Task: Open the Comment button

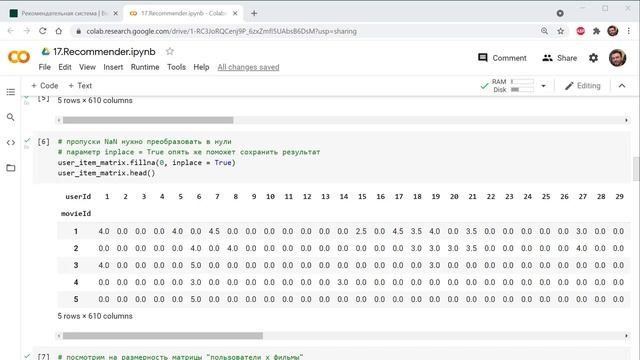Action: coord(502,58)
